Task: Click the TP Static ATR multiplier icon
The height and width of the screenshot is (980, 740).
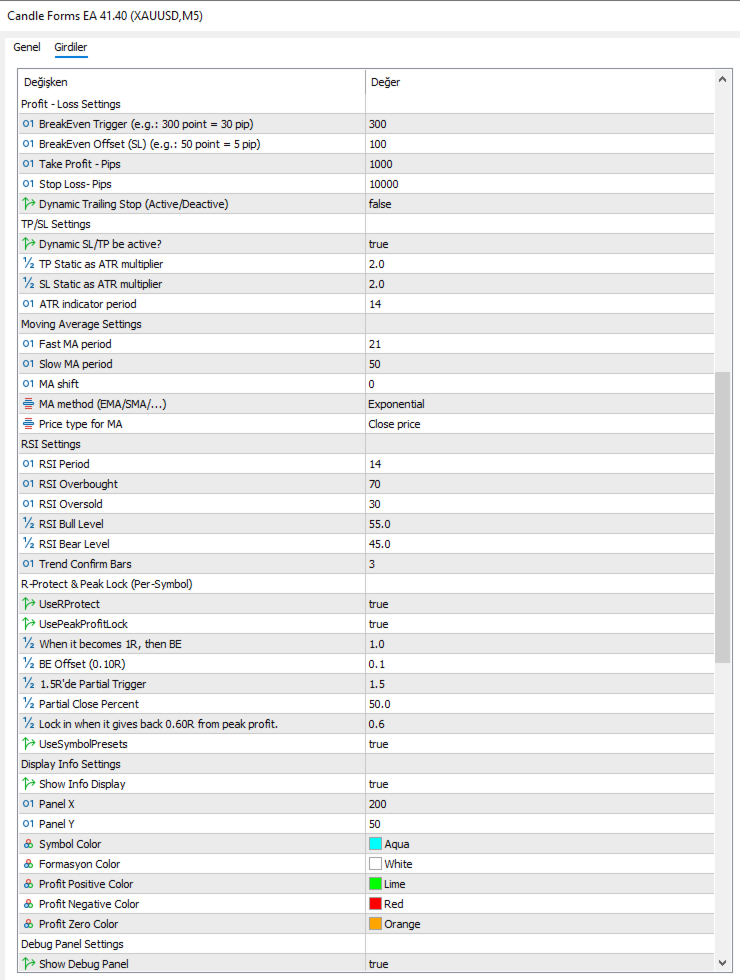Action: pyautogui.click(x=28, y=264)
